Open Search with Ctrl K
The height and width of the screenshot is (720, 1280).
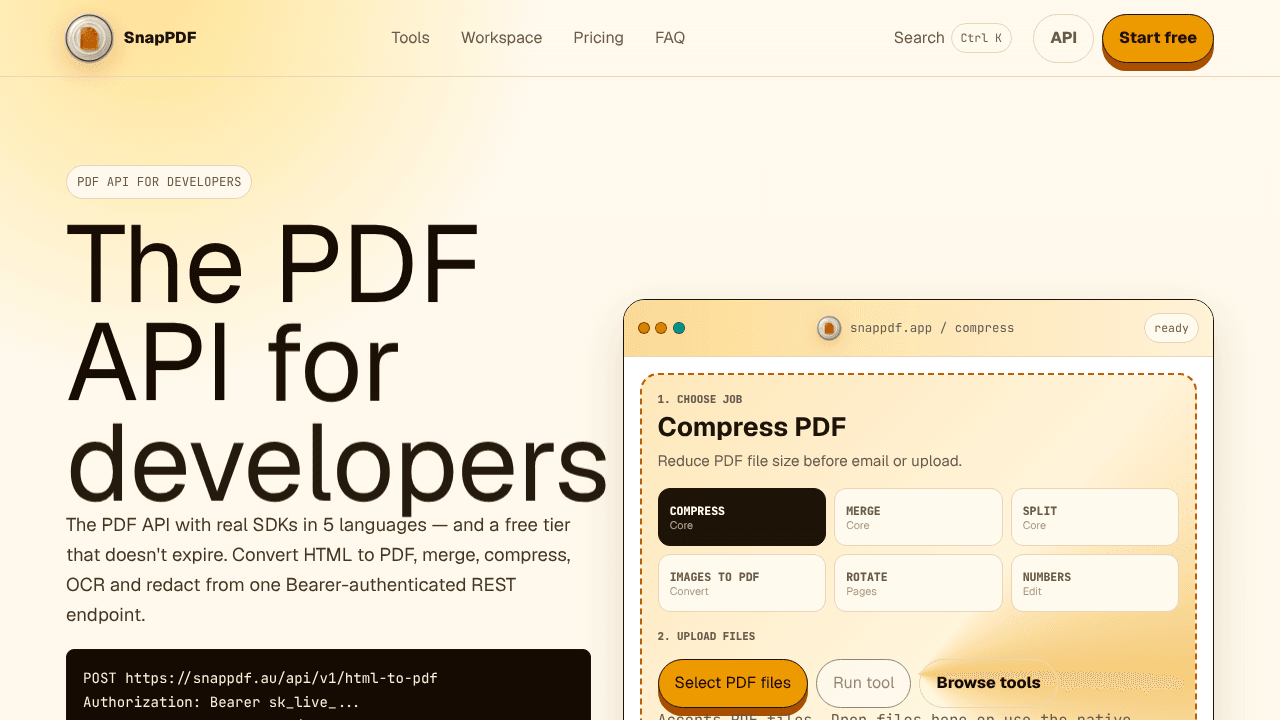[952, 38]
